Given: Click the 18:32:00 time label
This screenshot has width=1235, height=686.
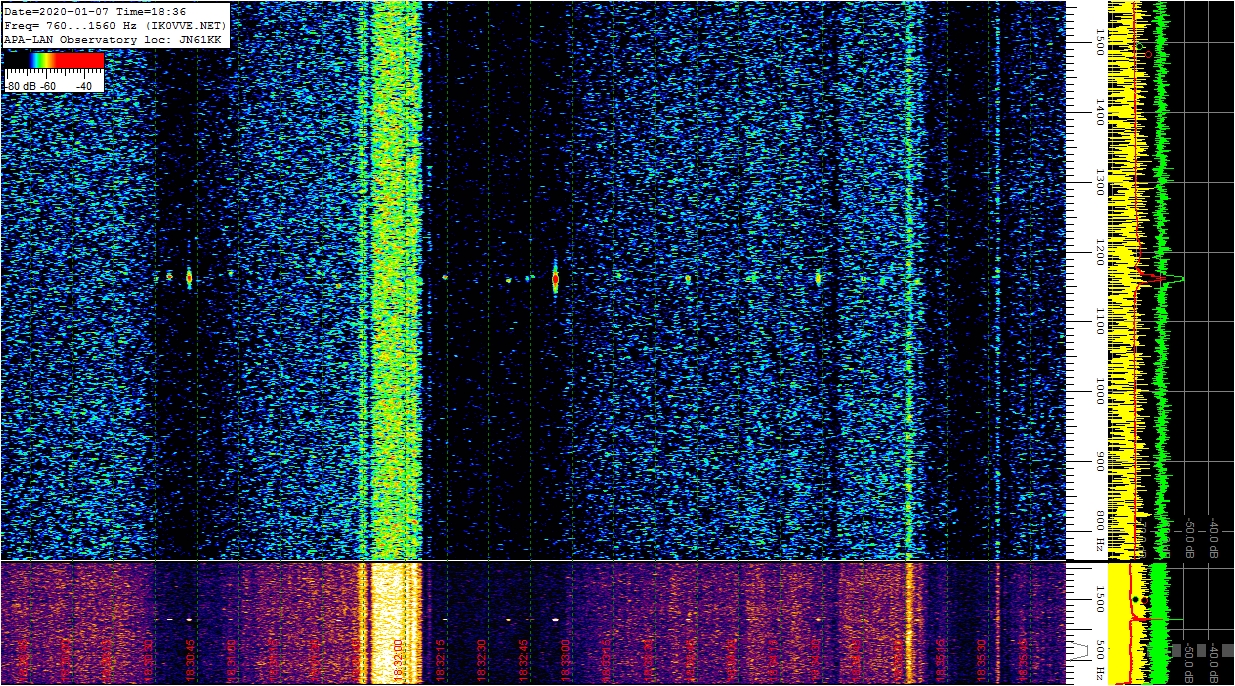Looking at the screenshot, I should [x=397, y=661].
